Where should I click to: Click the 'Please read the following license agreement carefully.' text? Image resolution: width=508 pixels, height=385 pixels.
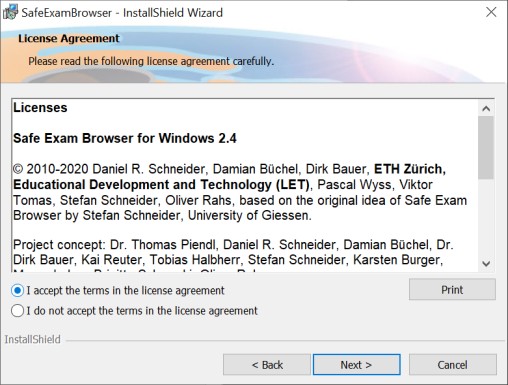pyautogui.click(x=151, y=61)
